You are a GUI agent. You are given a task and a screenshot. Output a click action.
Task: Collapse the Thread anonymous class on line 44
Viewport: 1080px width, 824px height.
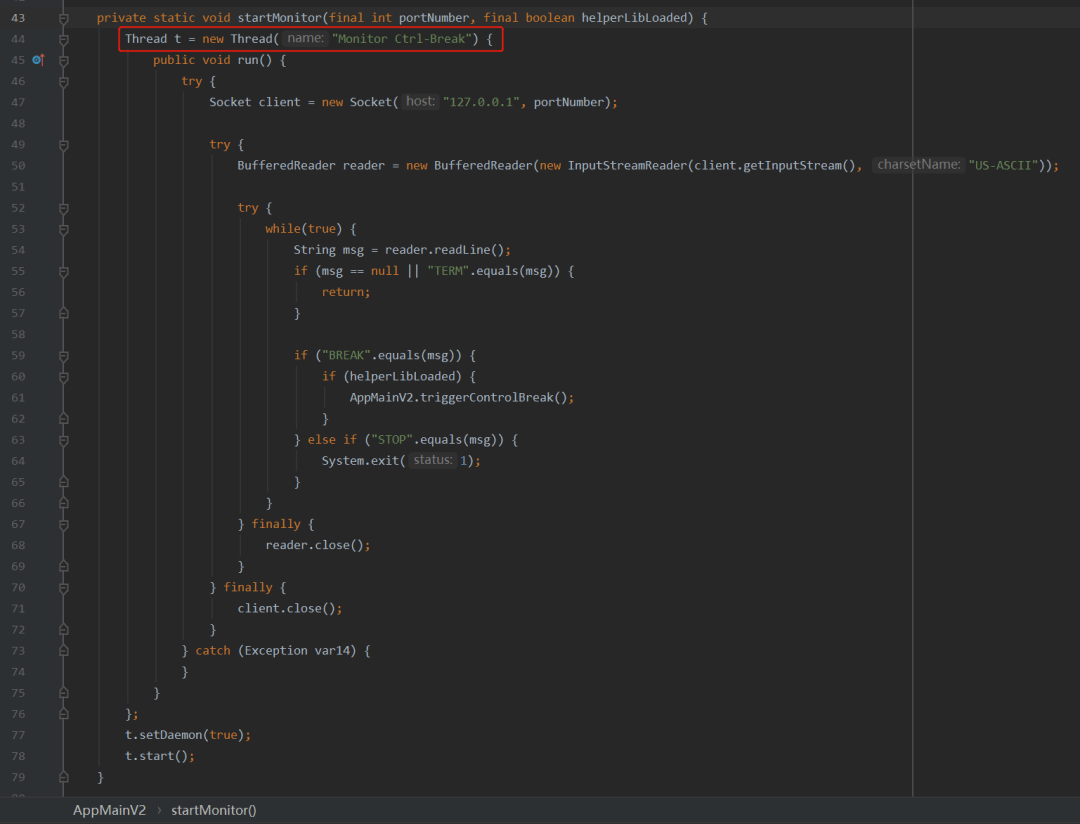coord(63,40)
